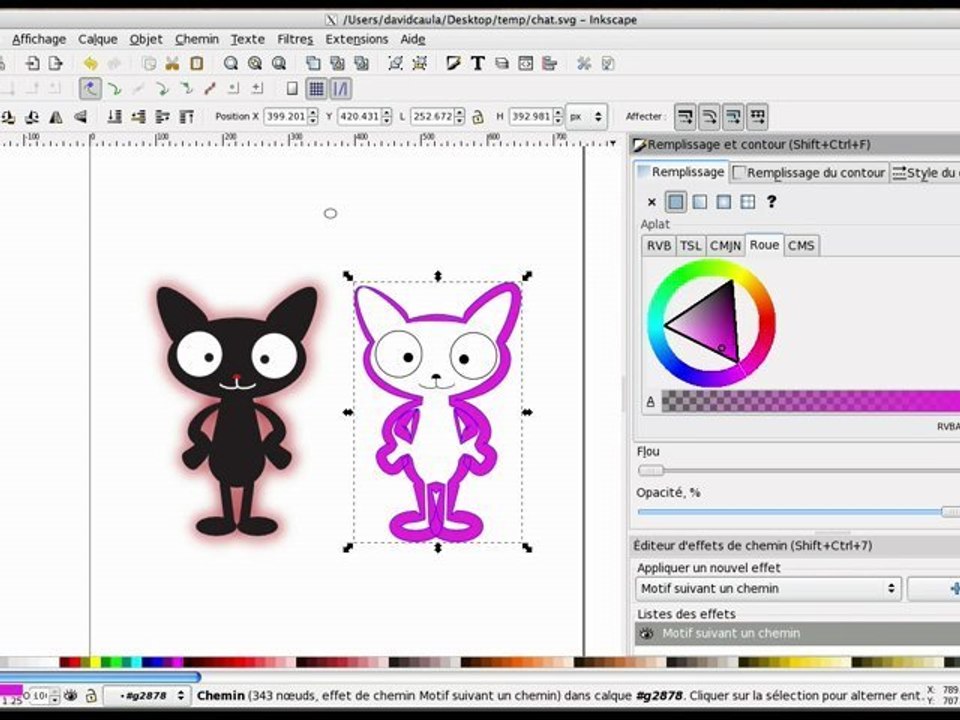Switch to the RVB color tab
This screenshot has width=960, height=720.
pyautogui.click(x=659, y=246)
